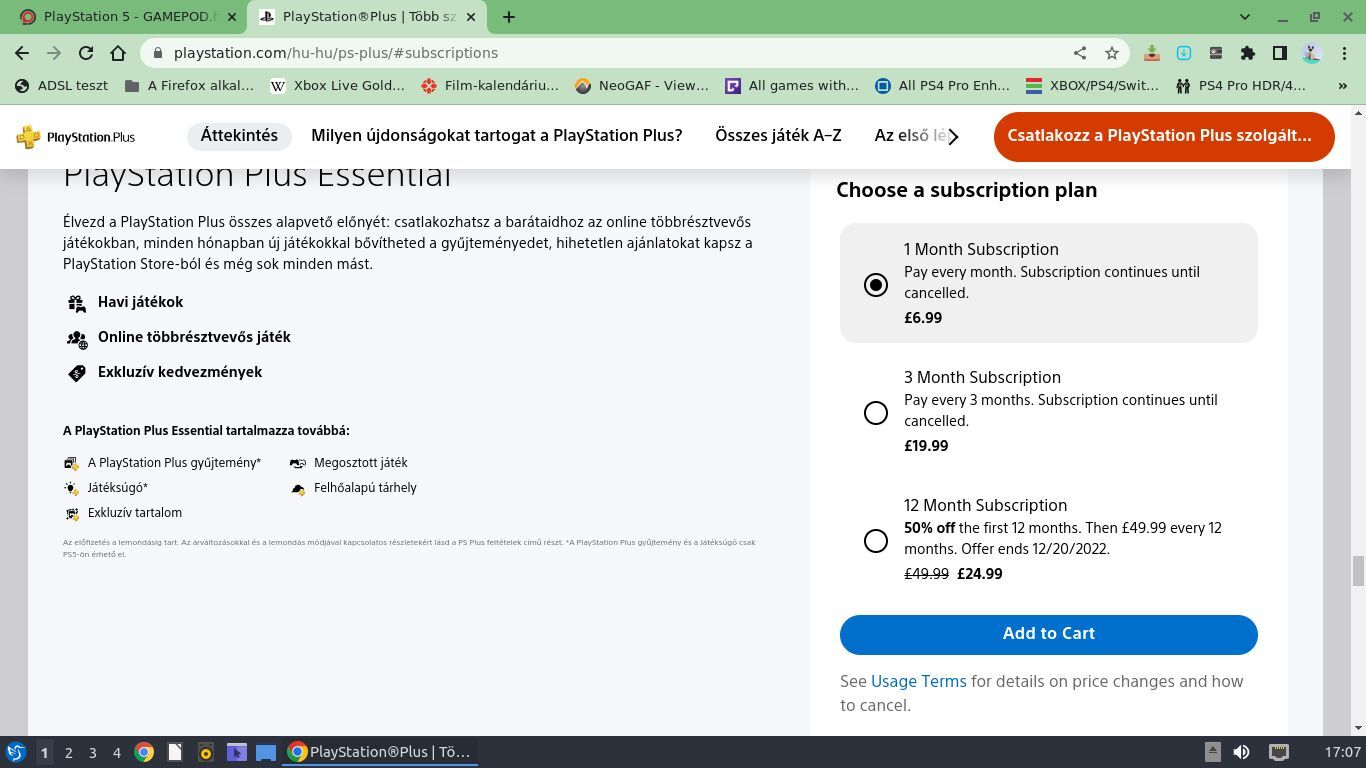Open the removable media eject tray icon
Screen dimensions: 1366x768
coord(1212,752)
